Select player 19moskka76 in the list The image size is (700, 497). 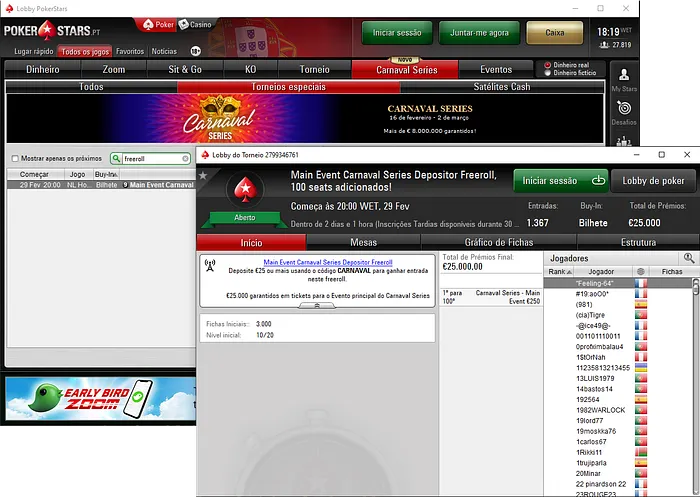618,431
